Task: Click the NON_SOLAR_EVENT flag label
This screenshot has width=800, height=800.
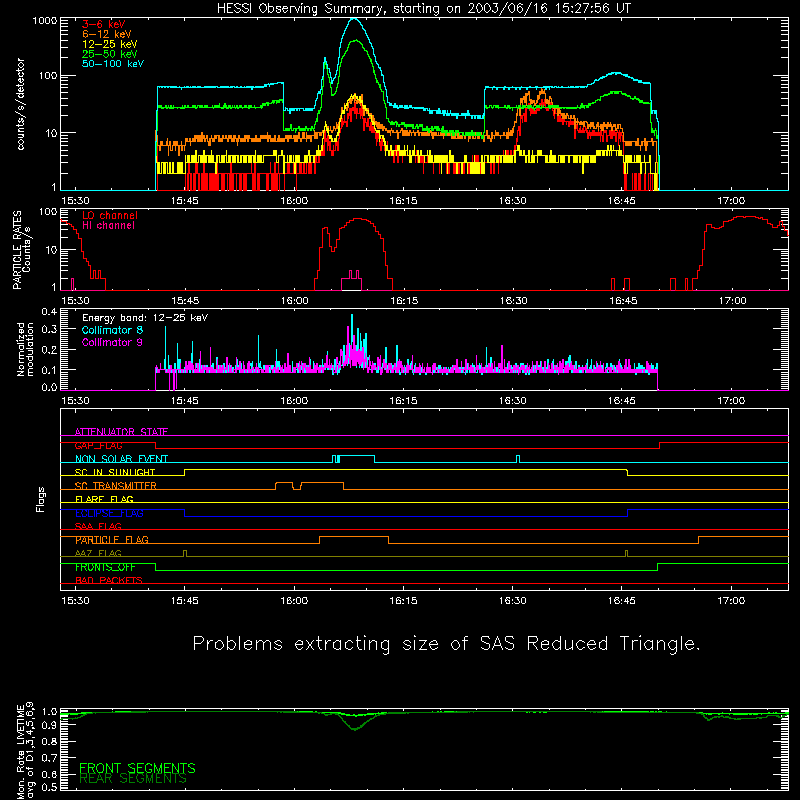Action: point(121,459)
